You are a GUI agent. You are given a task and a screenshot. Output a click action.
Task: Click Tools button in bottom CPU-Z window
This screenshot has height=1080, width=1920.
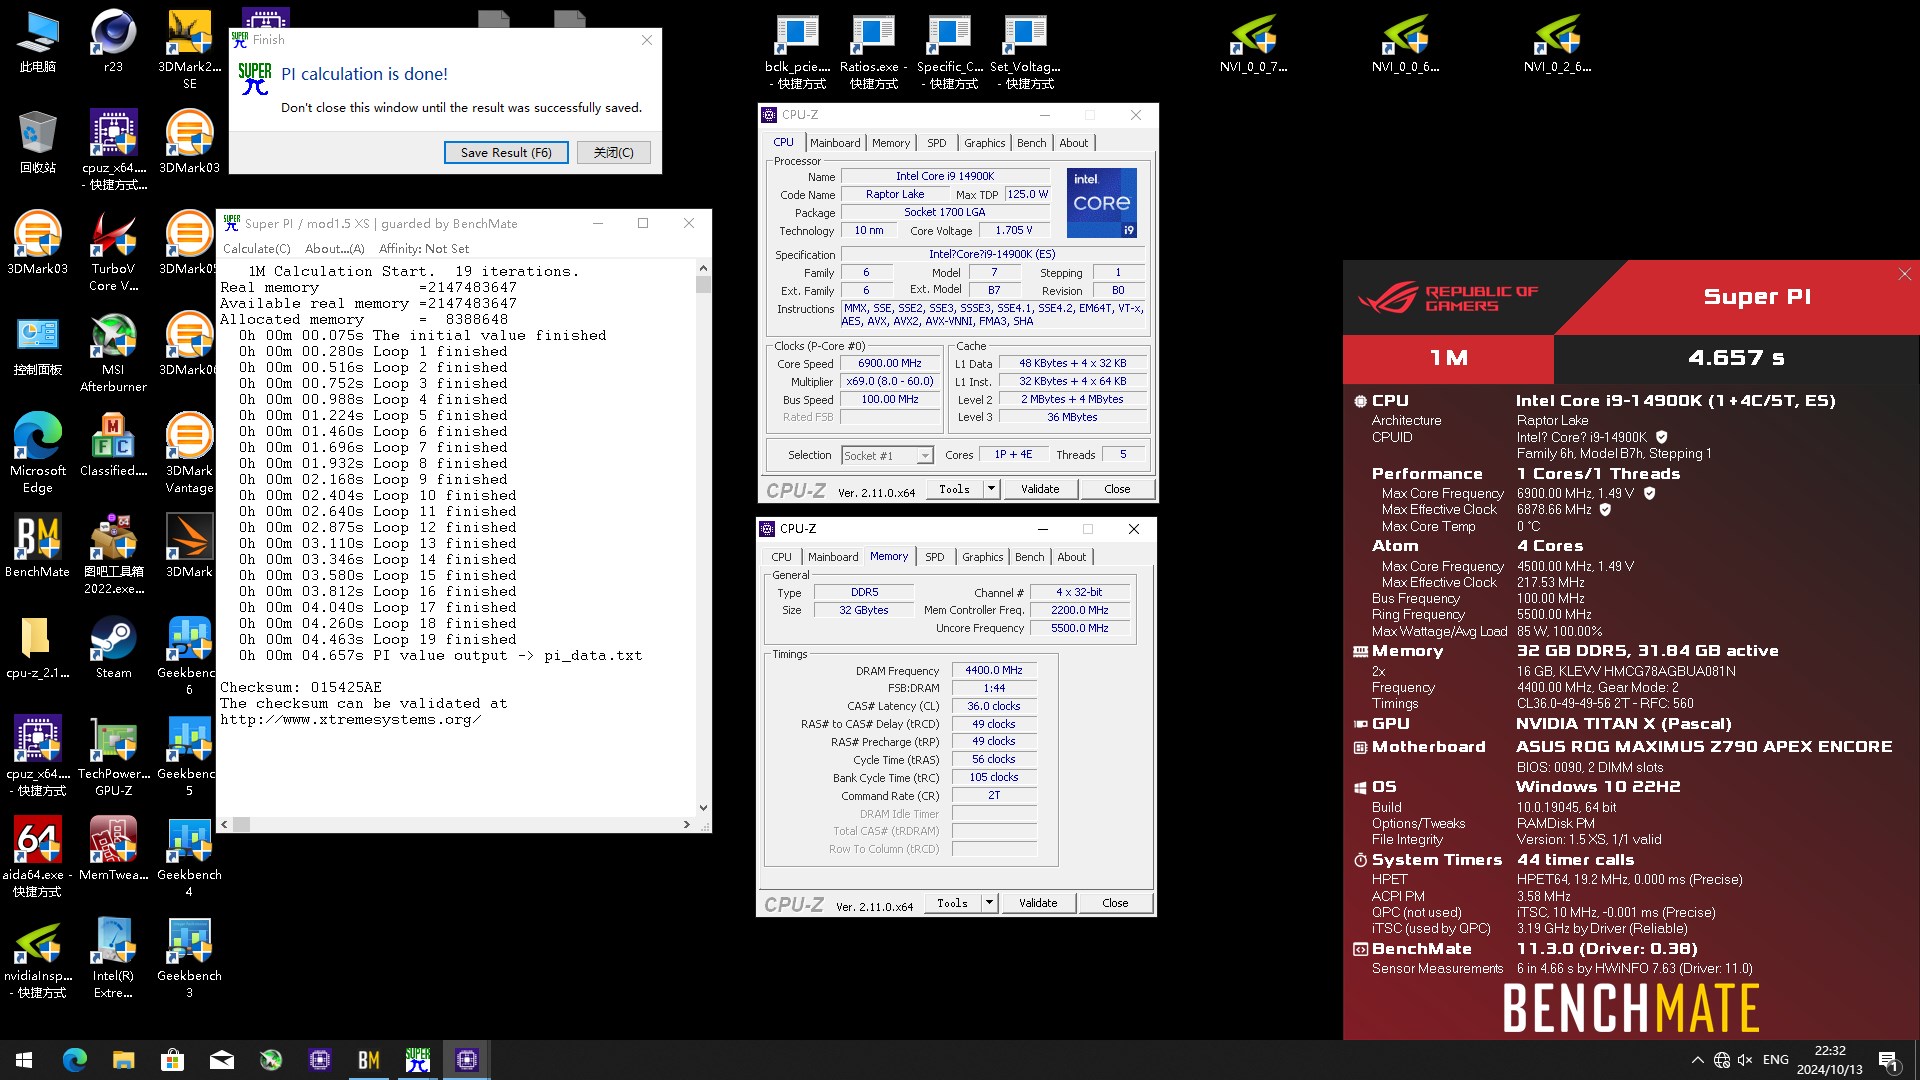pos(953,903)
